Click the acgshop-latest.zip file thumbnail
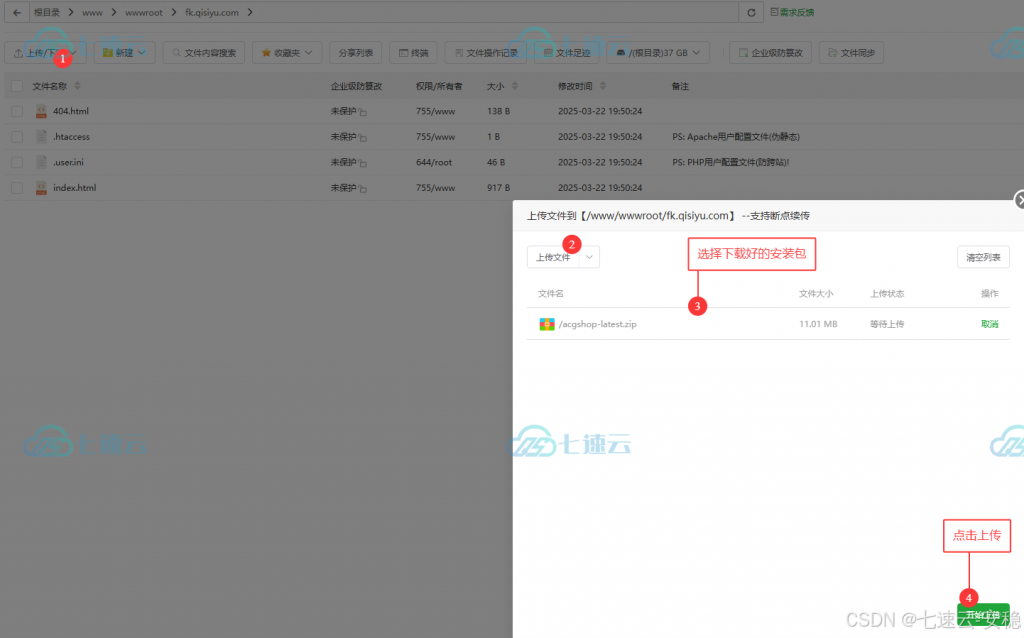Viewport: 1024px width, 638px height. (x=547, y=323)
